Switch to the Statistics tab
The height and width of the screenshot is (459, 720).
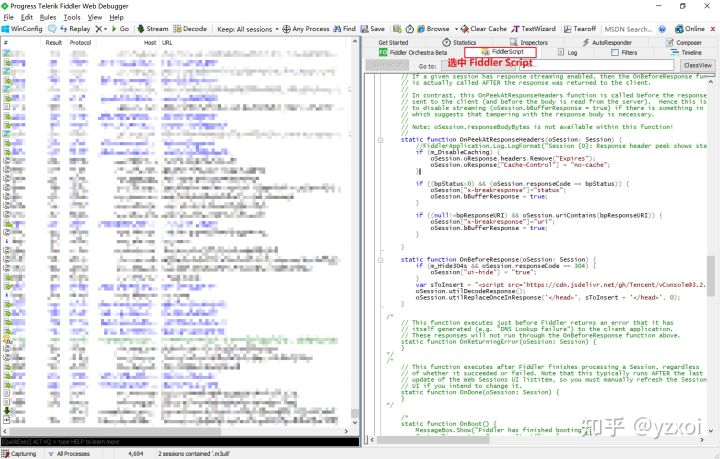(459, 42)
